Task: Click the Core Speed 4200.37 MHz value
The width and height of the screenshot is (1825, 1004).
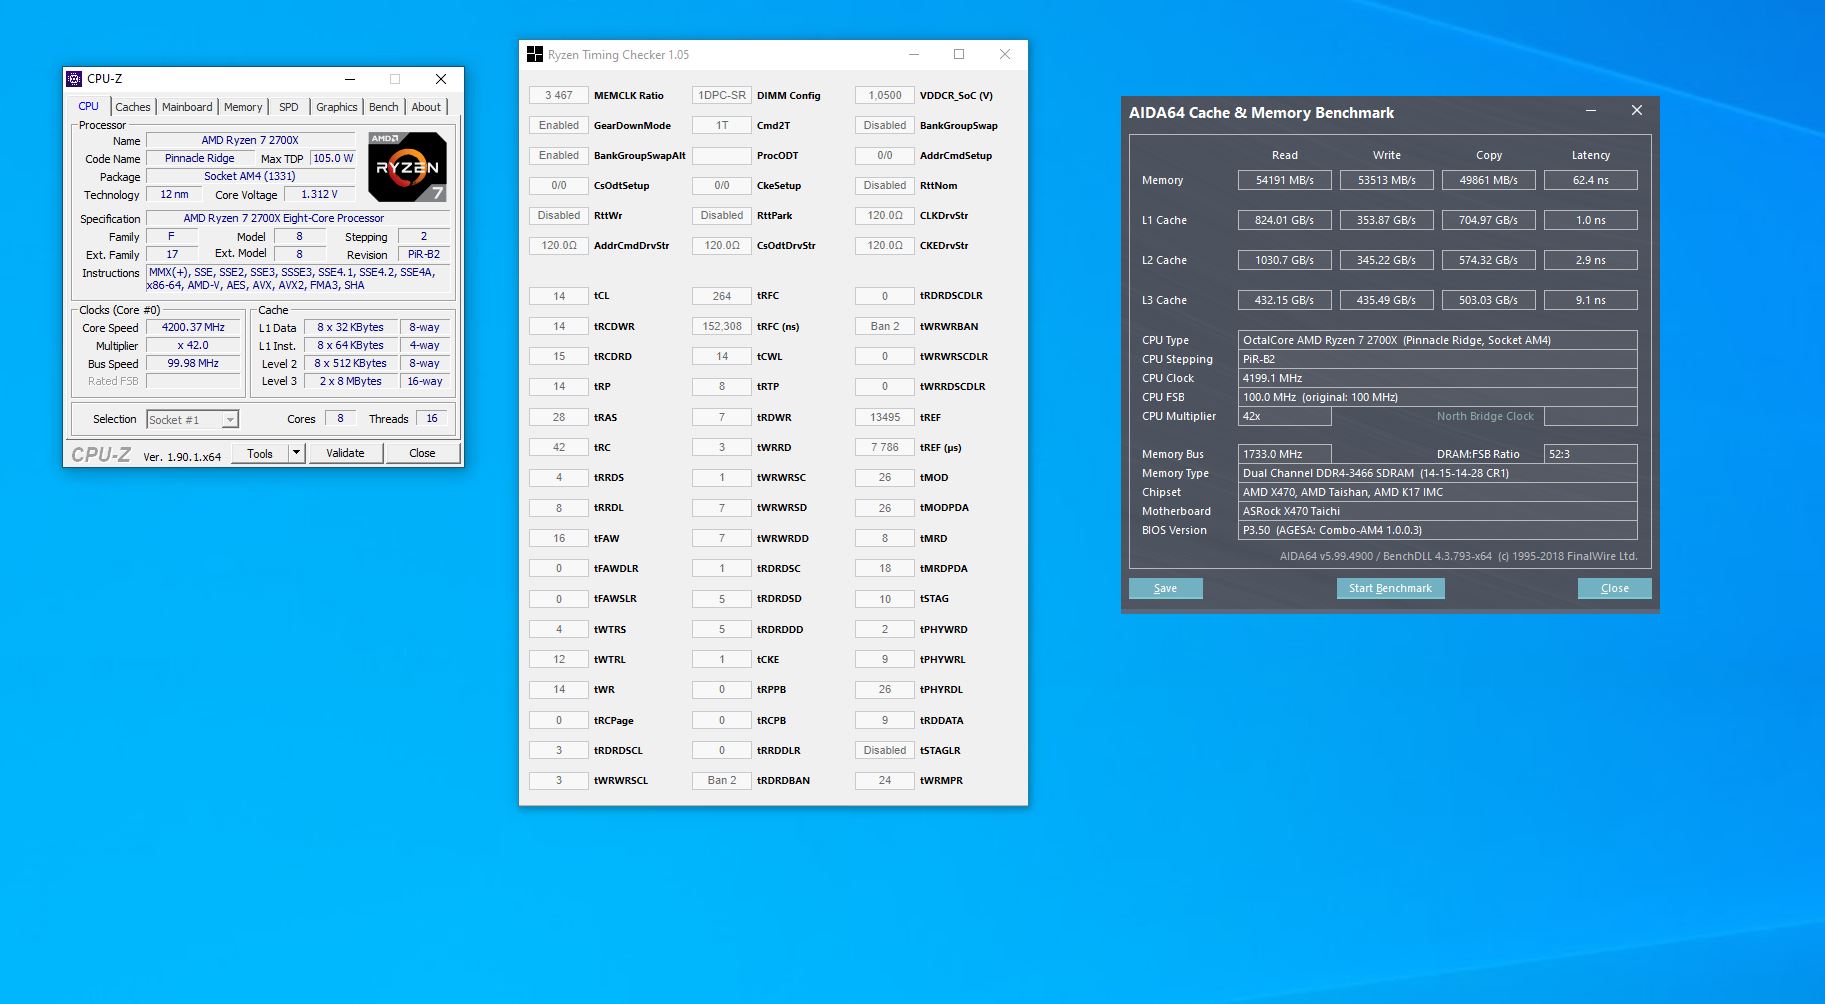Action: pyautogui.click(x=193, y=328)
